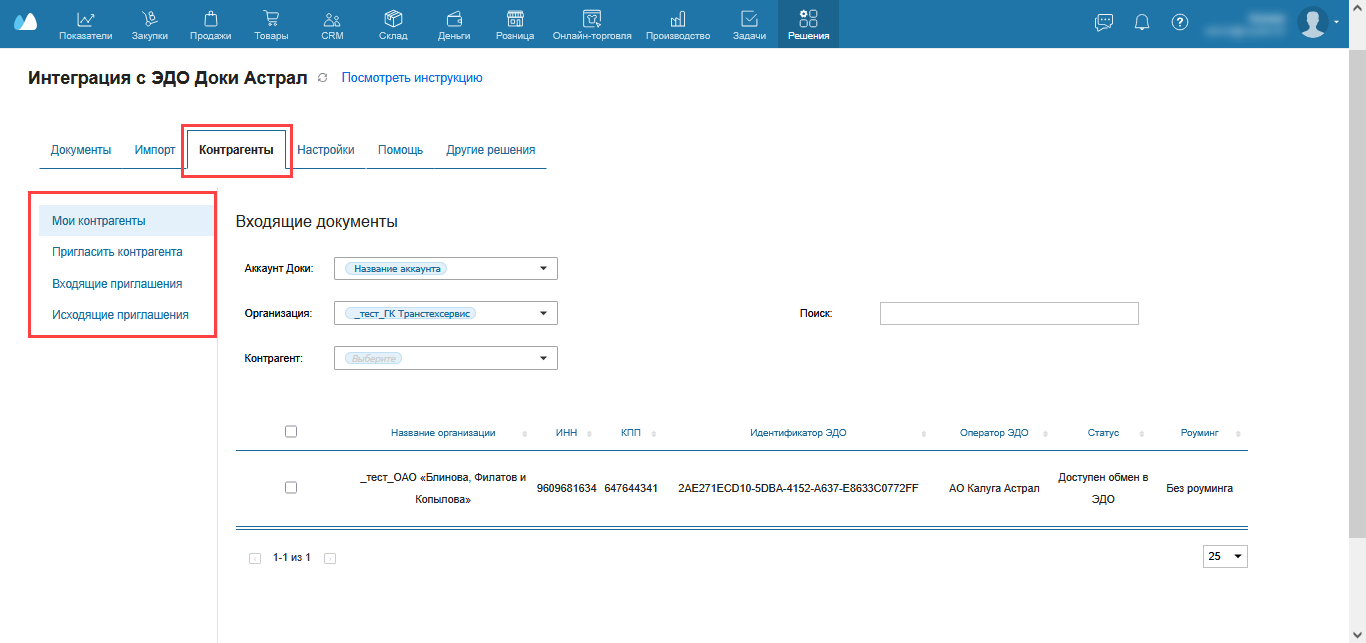Open the Склад warehouse section

click(x=393, y=24)
